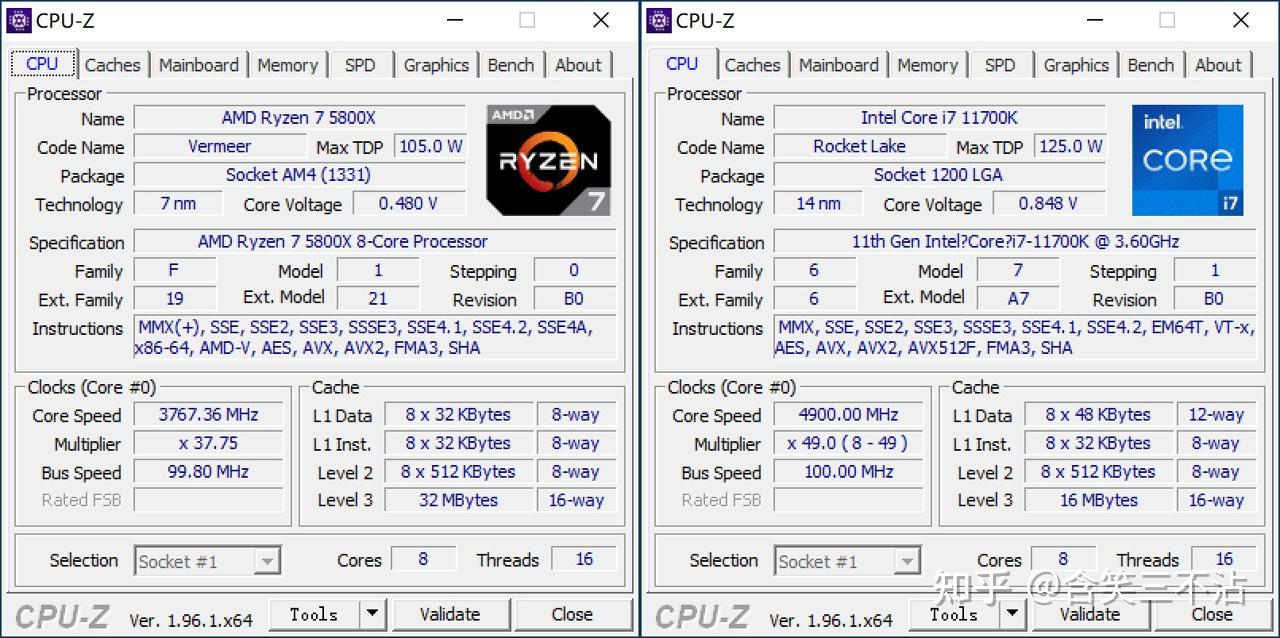Click the name field Intel Core i7 11700K
Image resolution: width=1280 pixels, height=638 pixels.
[x=939, y=118]
